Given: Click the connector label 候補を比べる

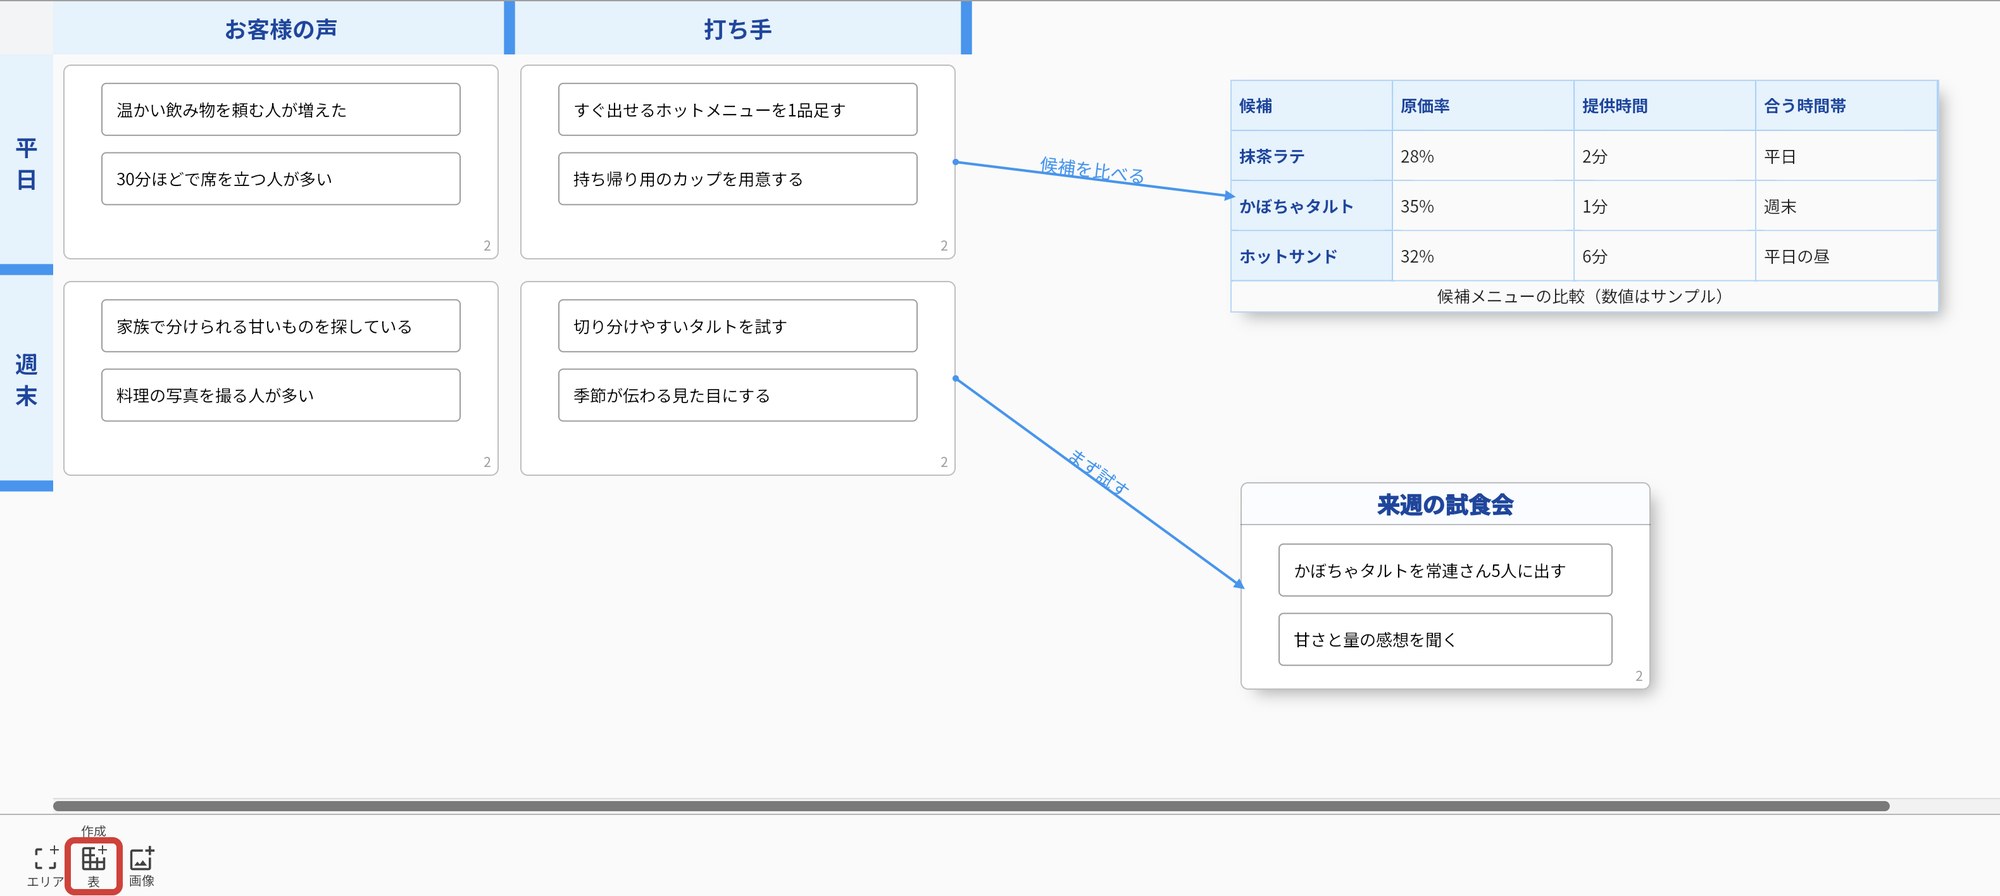Looking at the screenshot, I should (x=1092, y=170).
